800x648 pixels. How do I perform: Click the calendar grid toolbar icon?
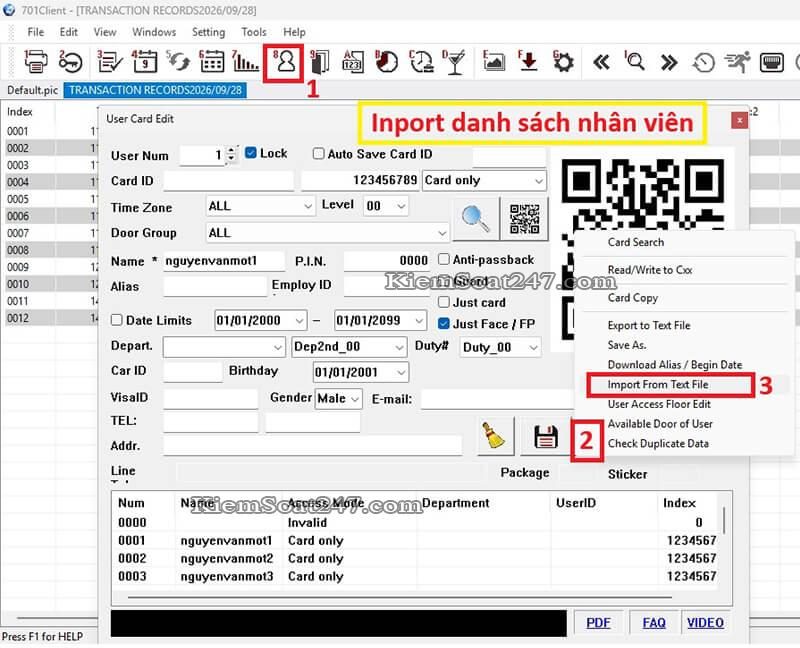coord(212,62)
